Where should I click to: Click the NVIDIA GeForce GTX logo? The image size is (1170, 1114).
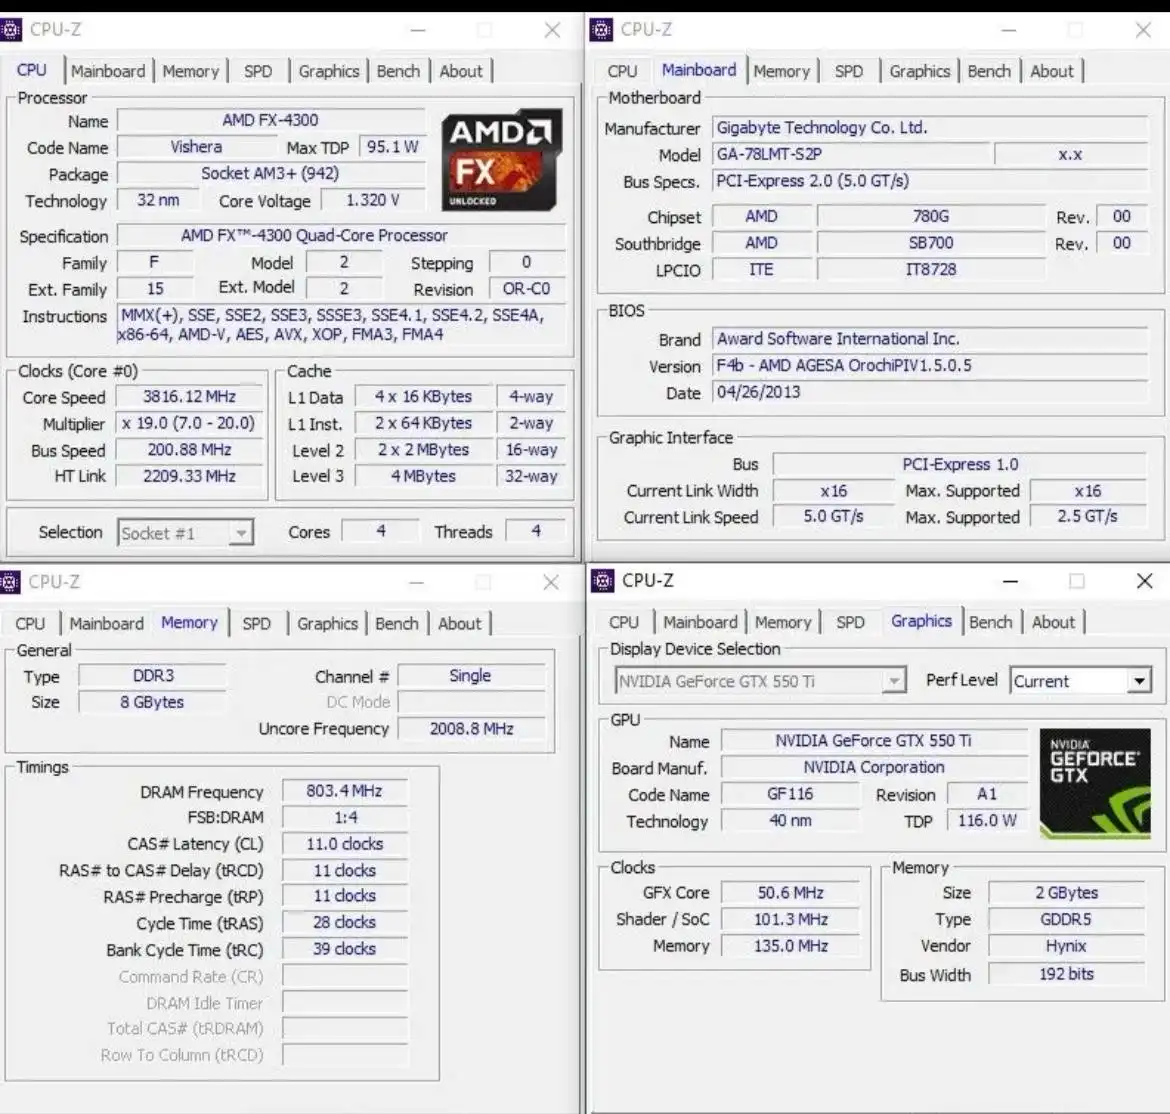point(1094,782)
